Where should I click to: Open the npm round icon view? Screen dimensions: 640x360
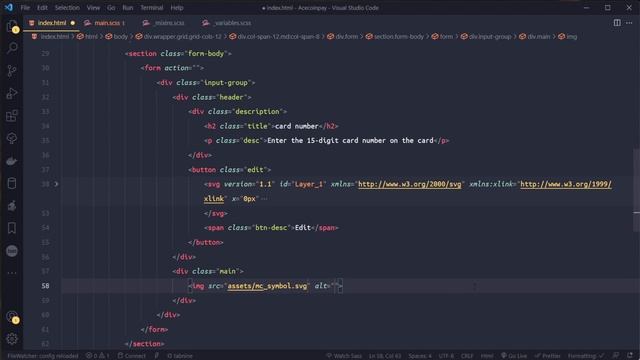(12, 251)
